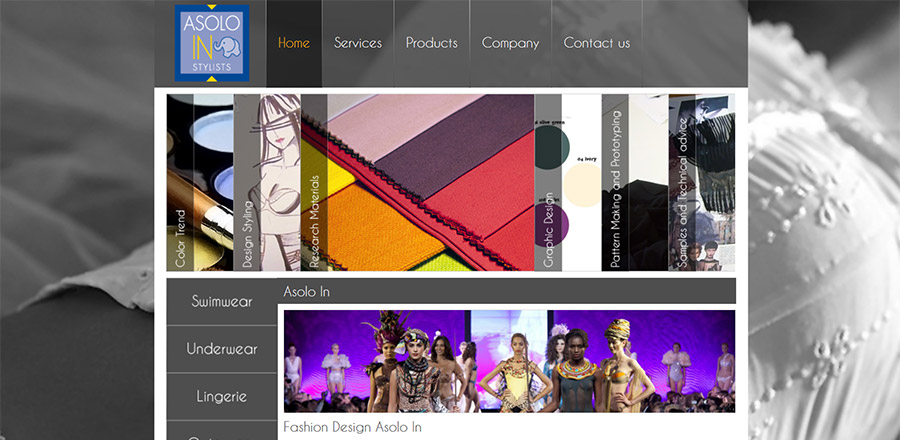900x440 pixels.
Task: Select the Swimwear category
Action: click(x=221, y=301)
